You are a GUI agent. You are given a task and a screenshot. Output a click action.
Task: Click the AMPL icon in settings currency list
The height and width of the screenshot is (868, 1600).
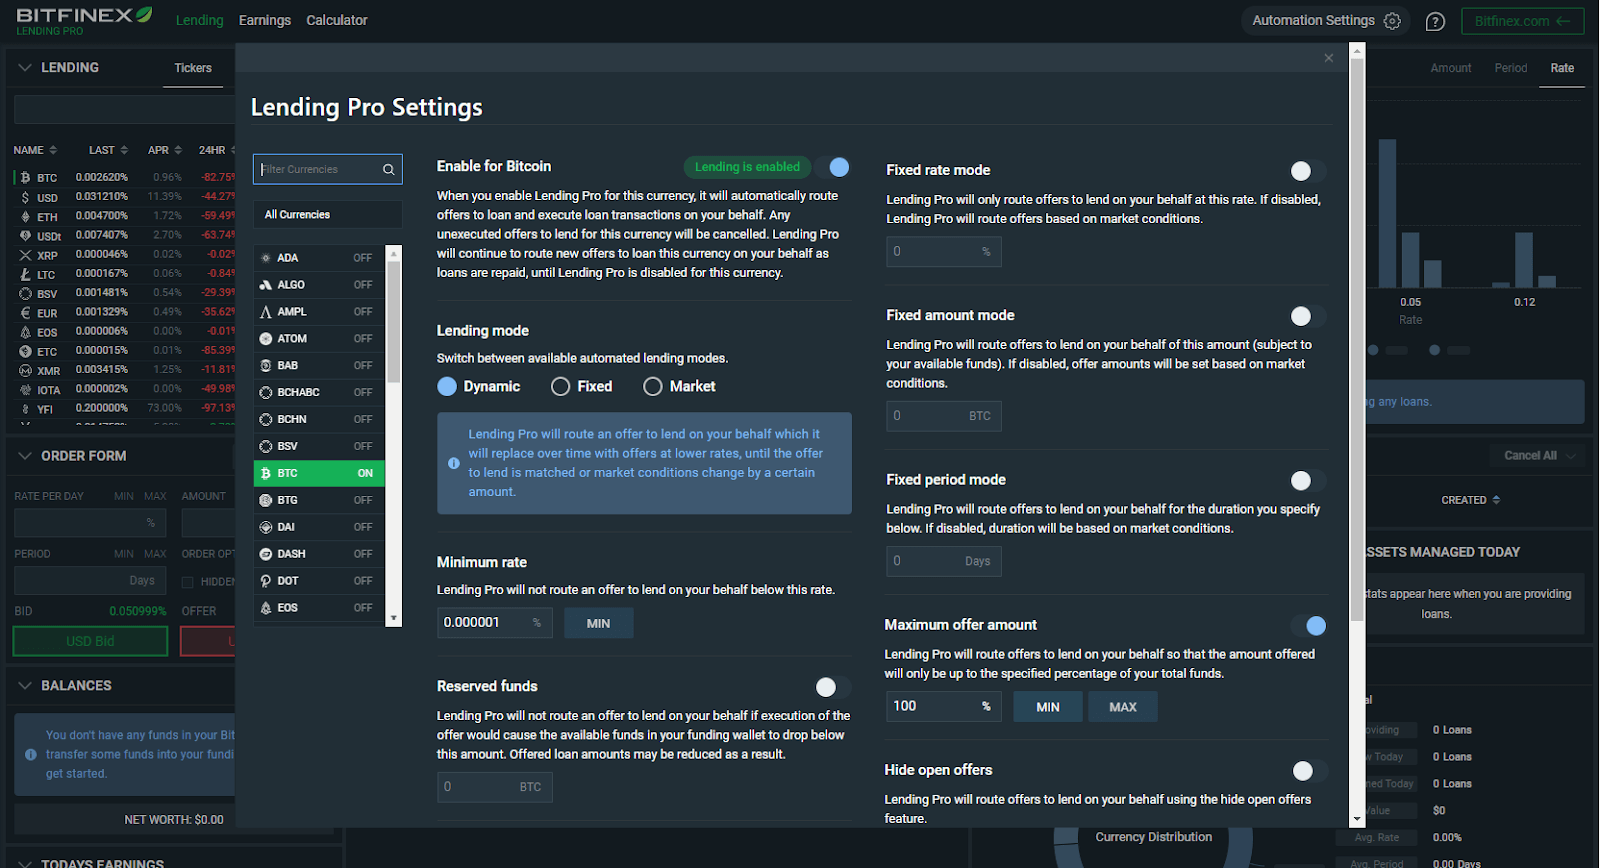coord(266,312)
